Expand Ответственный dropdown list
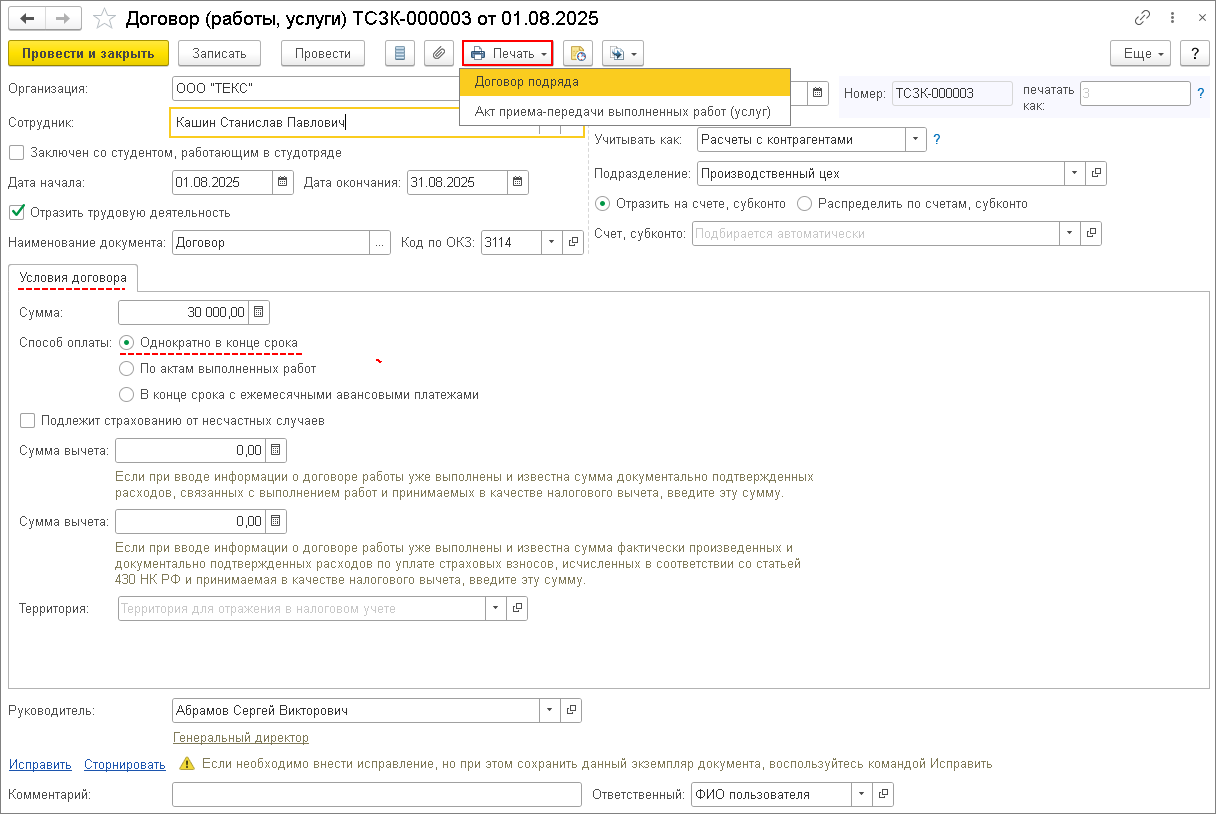This screenshot has height=814, width=1216. pos(862,794)
